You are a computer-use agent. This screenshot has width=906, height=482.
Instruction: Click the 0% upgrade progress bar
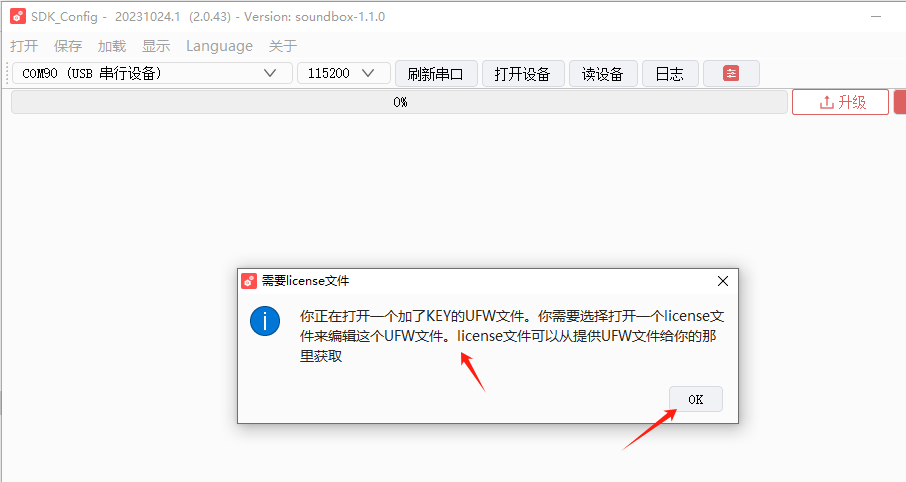pos(399,102)
